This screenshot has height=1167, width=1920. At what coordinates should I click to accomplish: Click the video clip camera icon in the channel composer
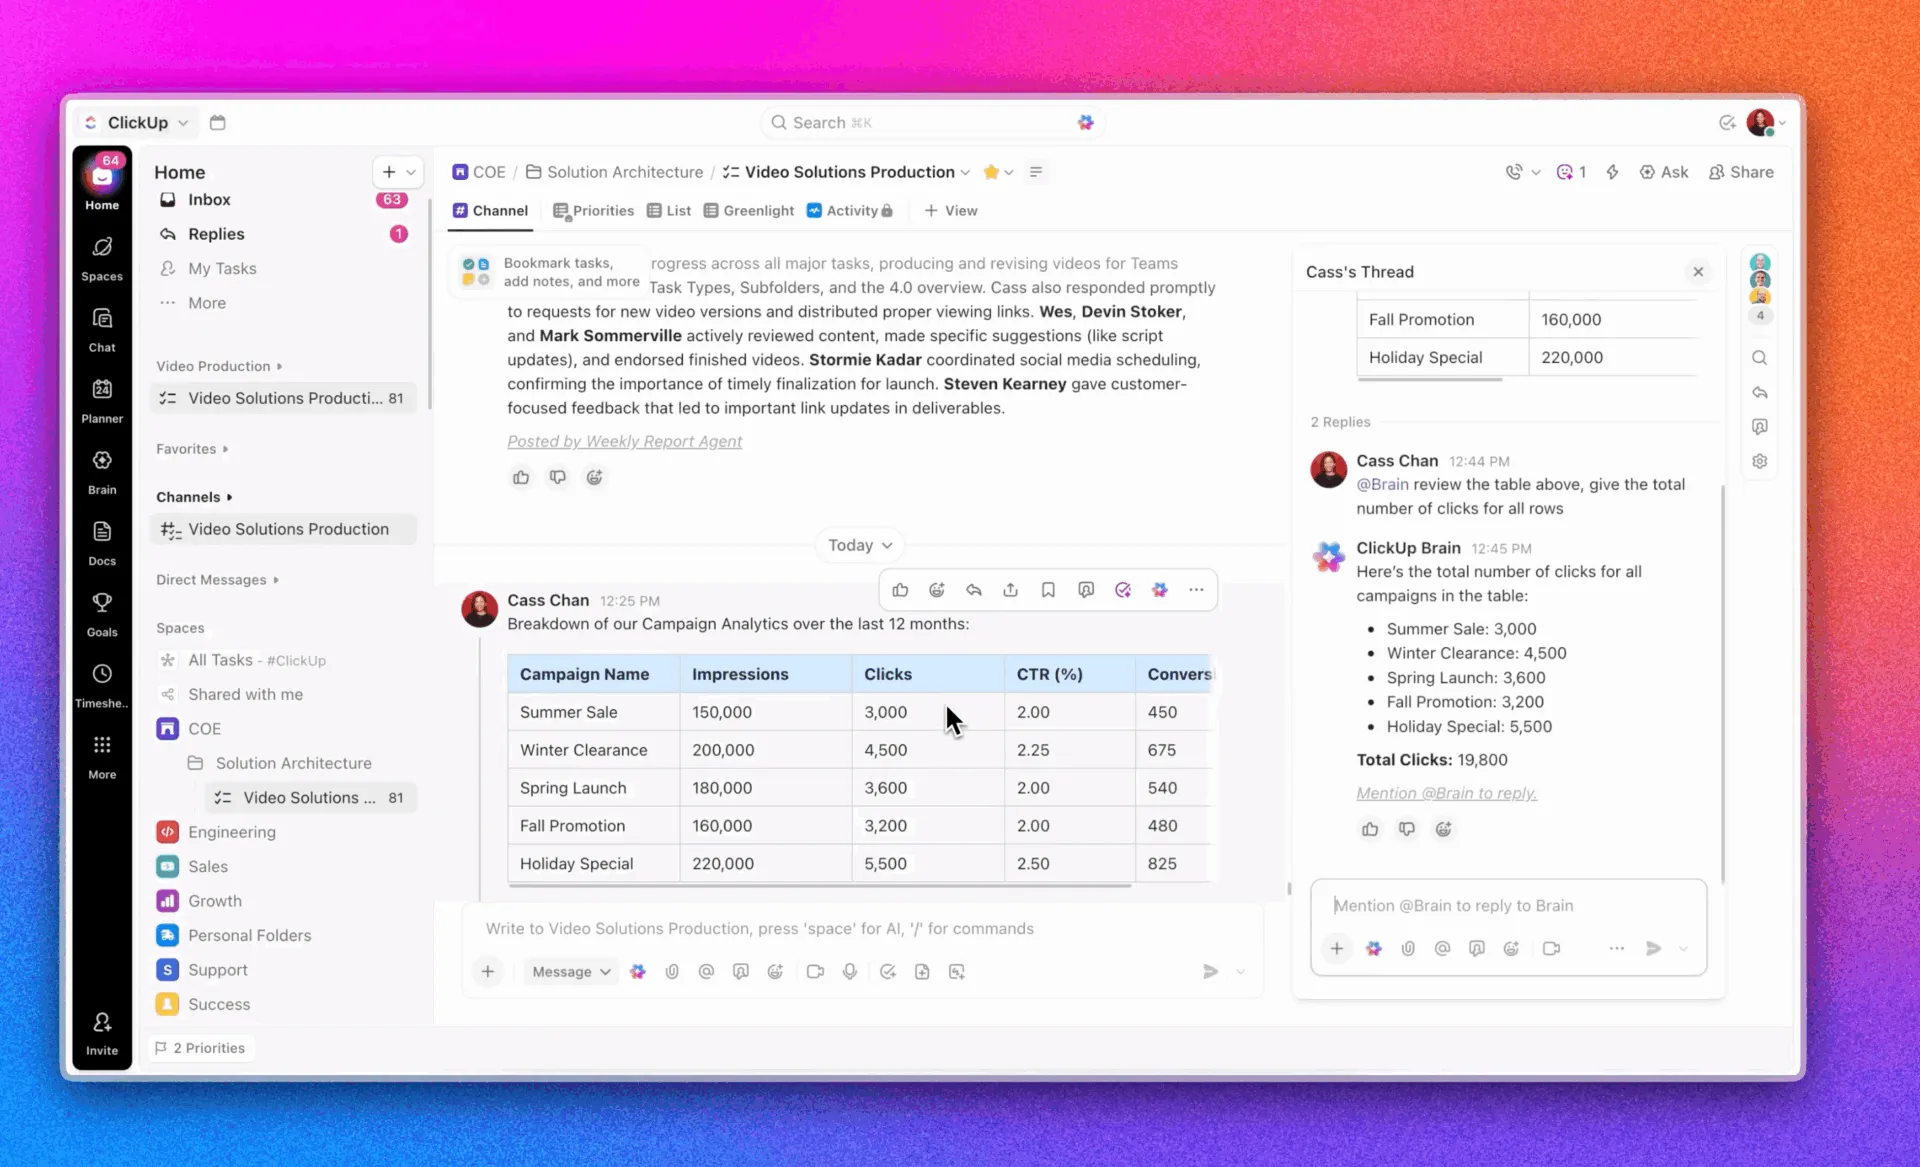pos(815,971)
